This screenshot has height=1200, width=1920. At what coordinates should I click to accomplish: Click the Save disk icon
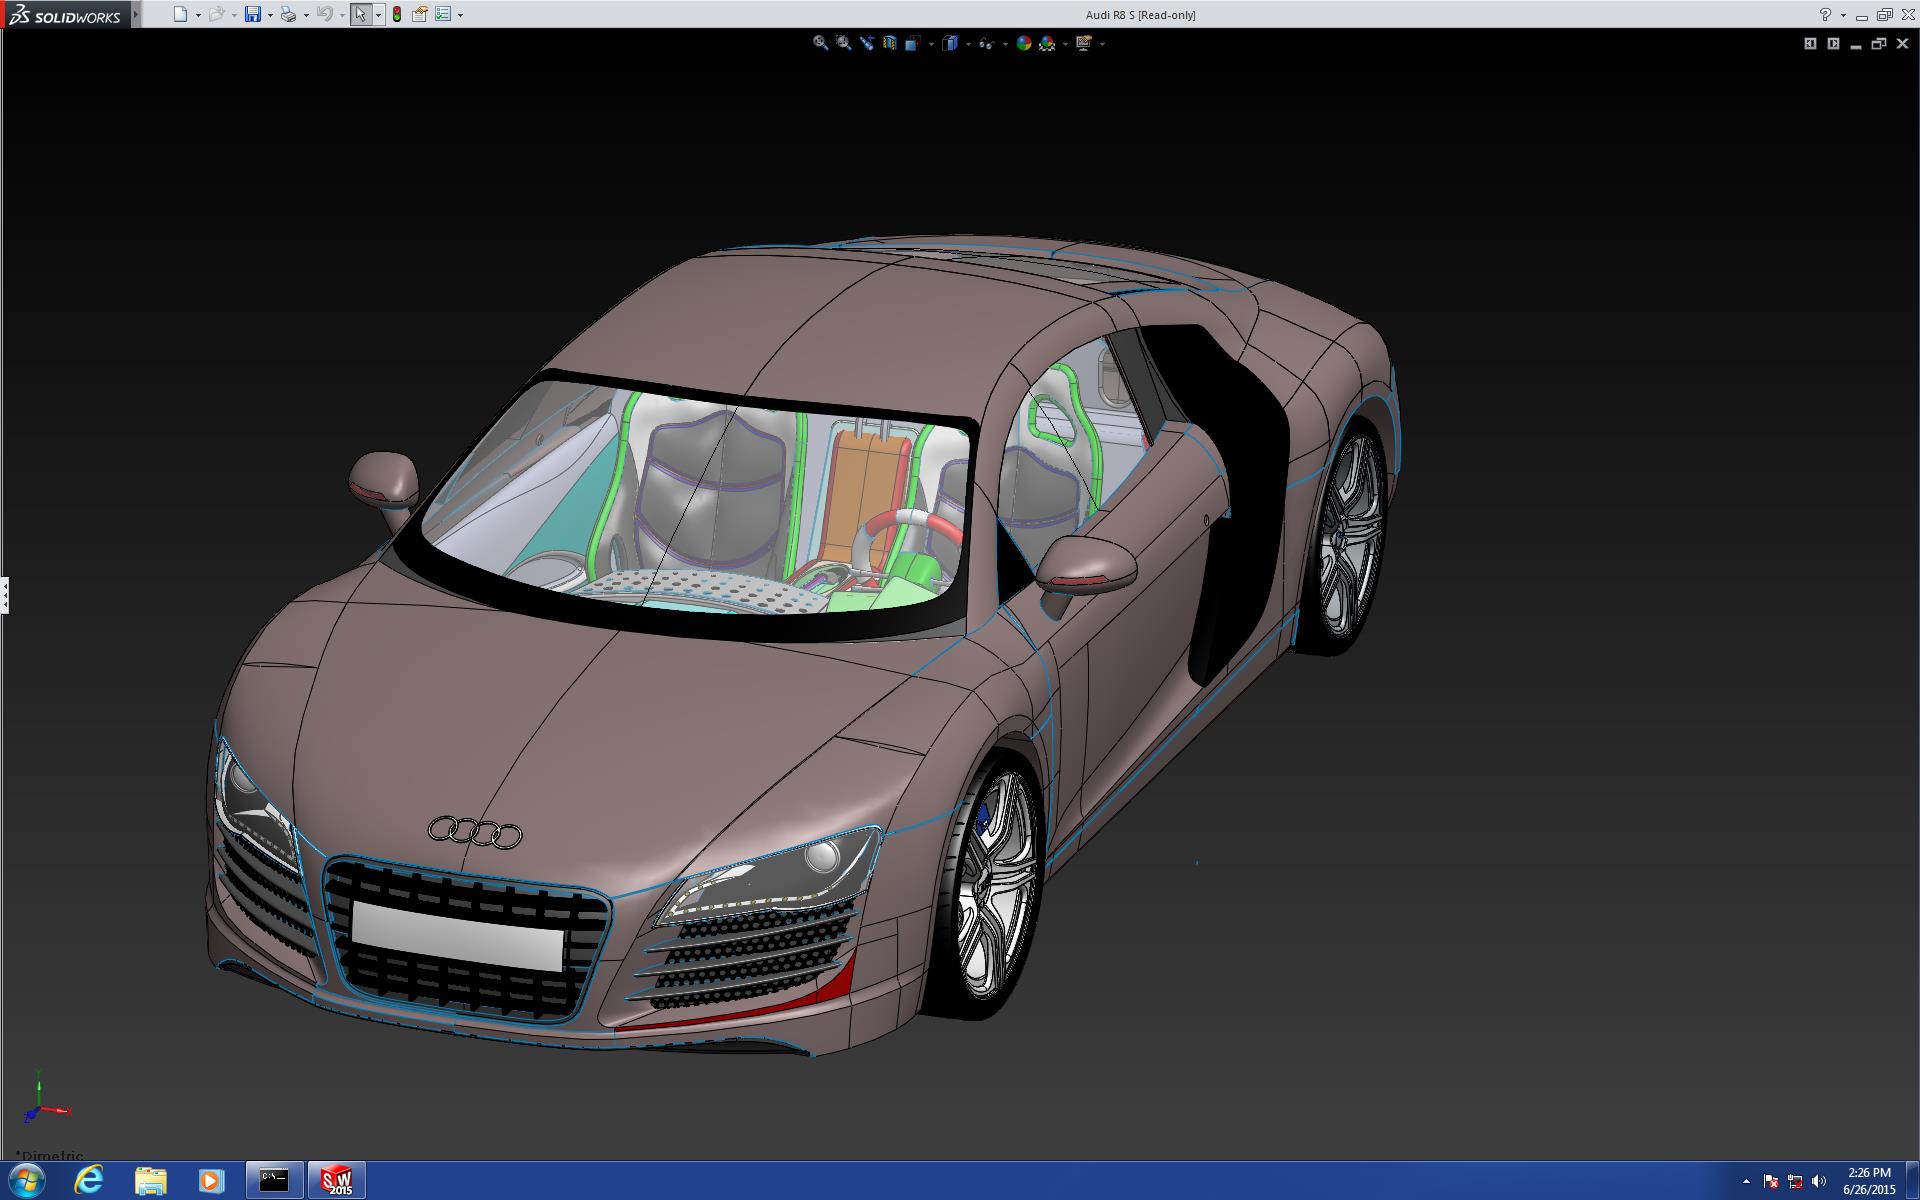(x=253, y=14)
